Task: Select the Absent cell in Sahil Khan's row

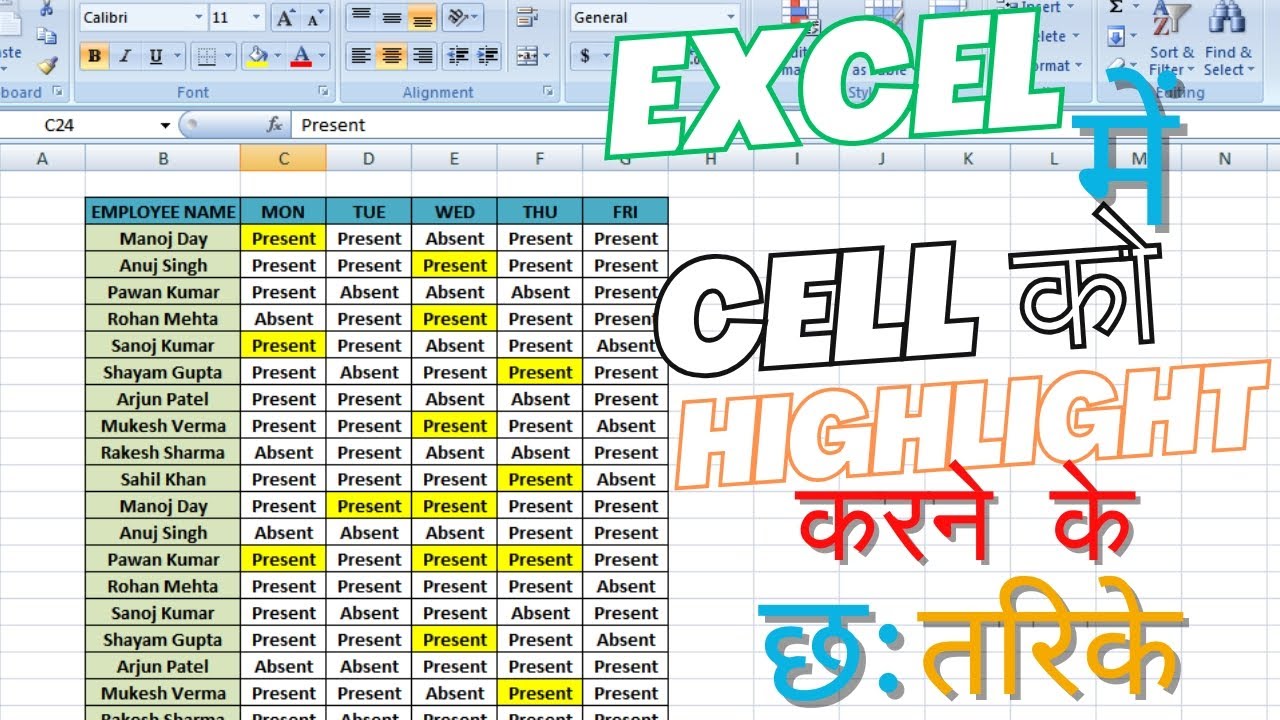Action: click(626, 479)
